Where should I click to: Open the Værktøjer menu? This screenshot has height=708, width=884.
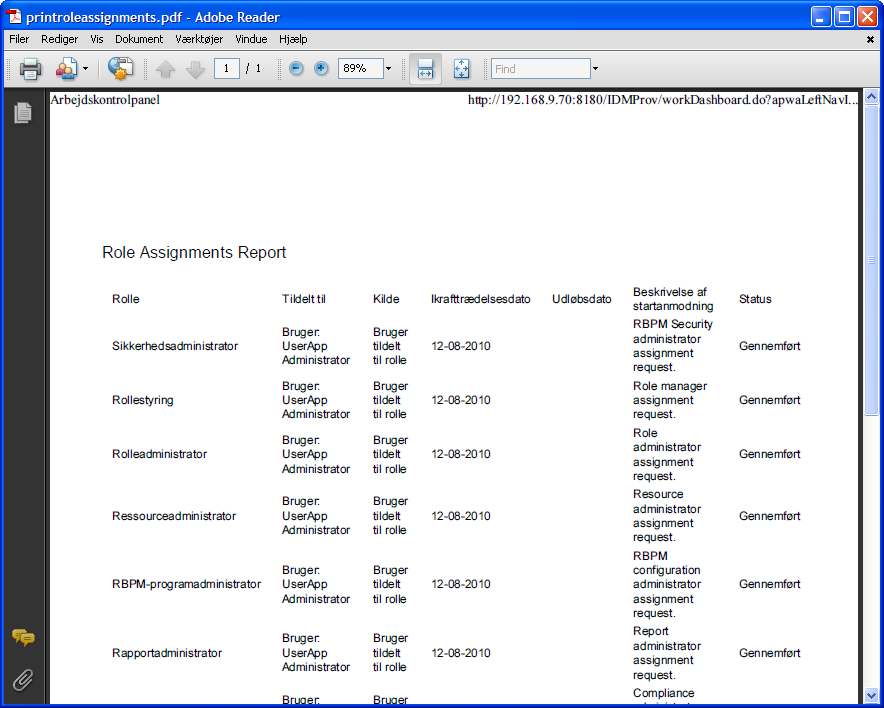[x=199, y=39]
